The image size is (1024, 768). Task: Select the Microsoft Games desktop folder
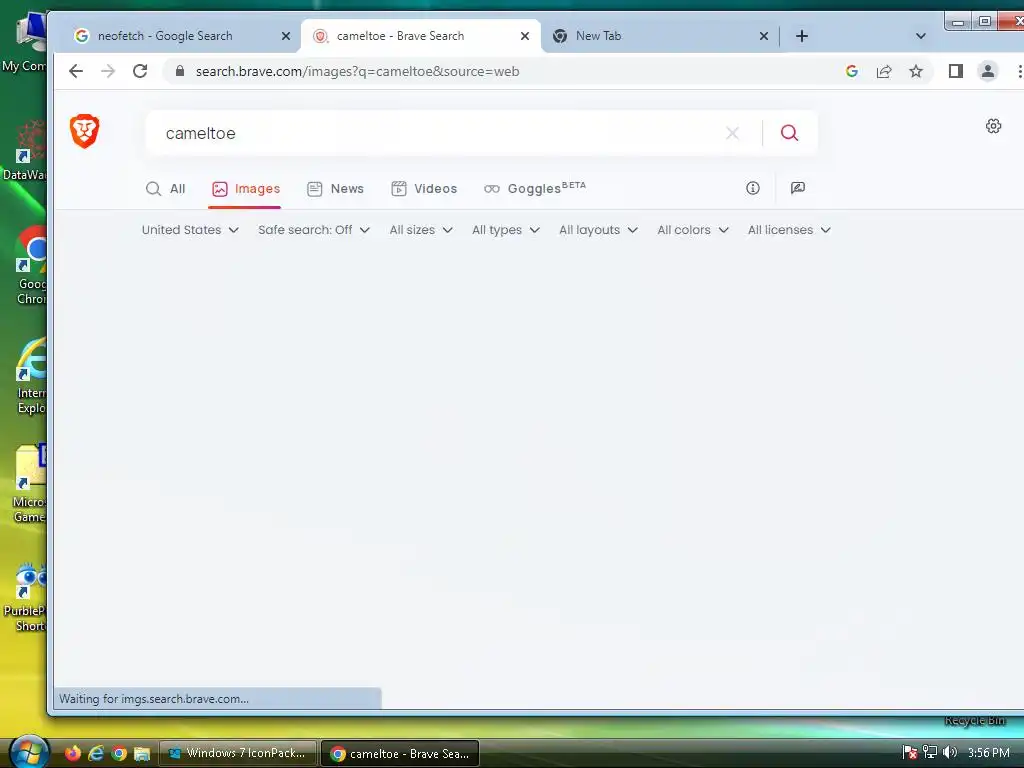[x=29, y=484]
